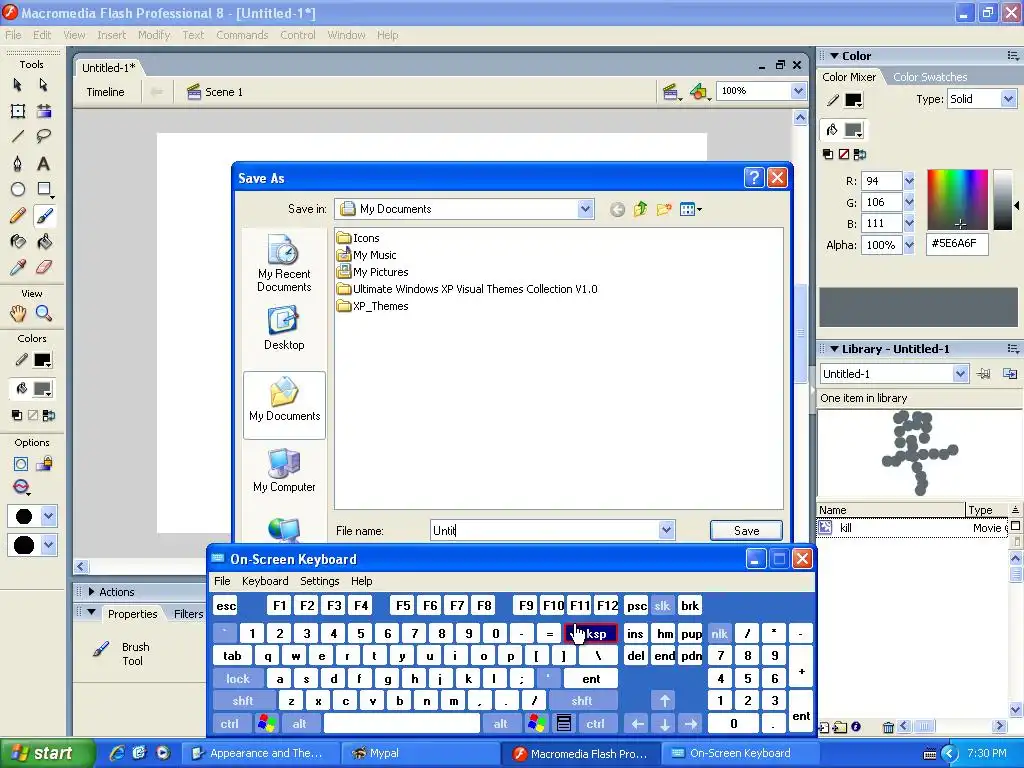1024x768 pixels.
Task: Click the Start button
Action: (44, 753)
